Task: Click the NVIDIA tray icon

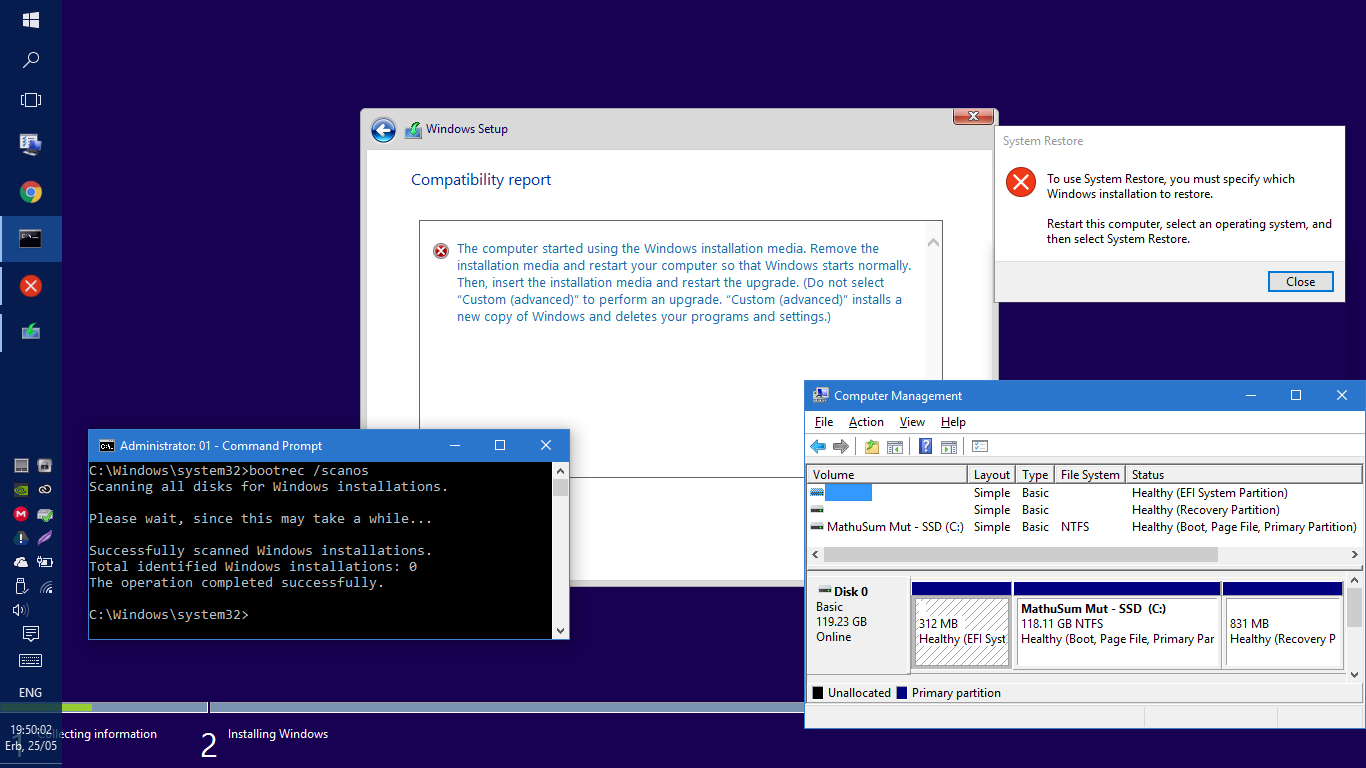Action: [x=21, y=490]
